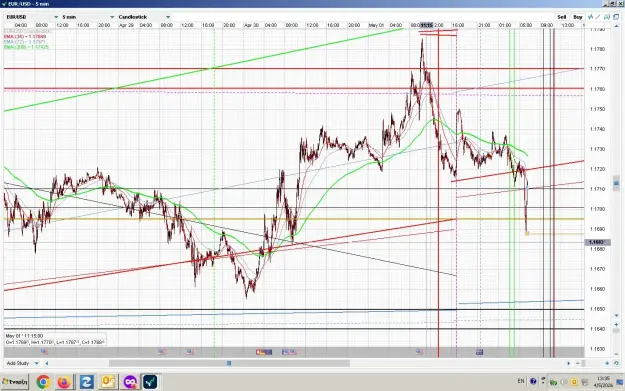Image resolution: width=625 pixels, height=391 pixels.
Task: Click the OHLC data readout box
Action: click(55, 339)
